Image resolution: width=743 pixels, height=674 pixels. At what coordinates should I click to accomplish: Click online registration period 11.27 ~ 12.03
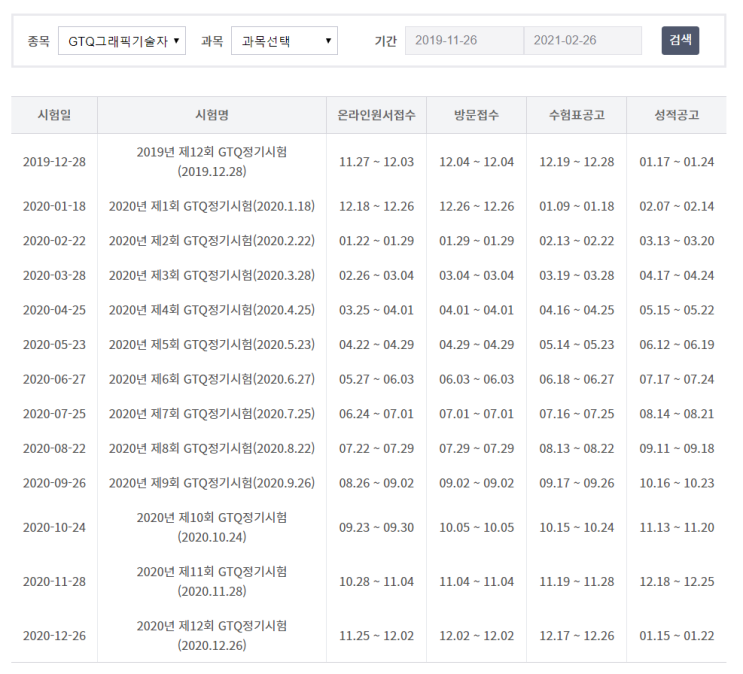tap(376, 162)
